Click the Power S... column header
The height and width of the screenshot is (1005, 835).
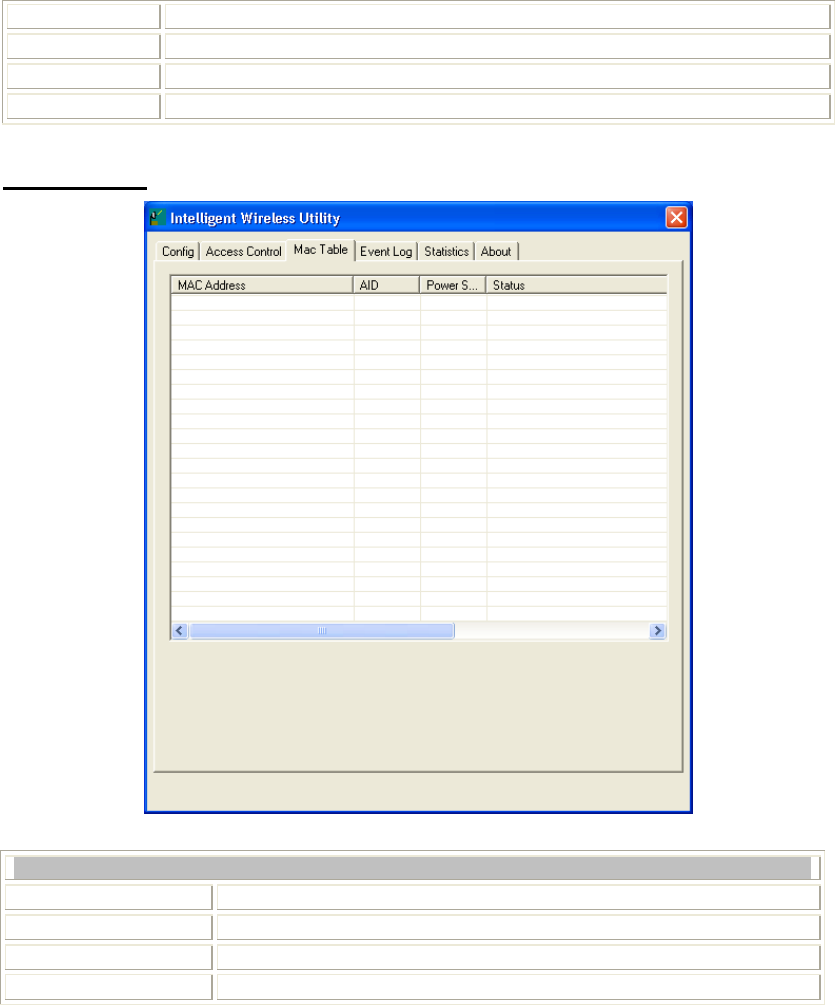452,285
